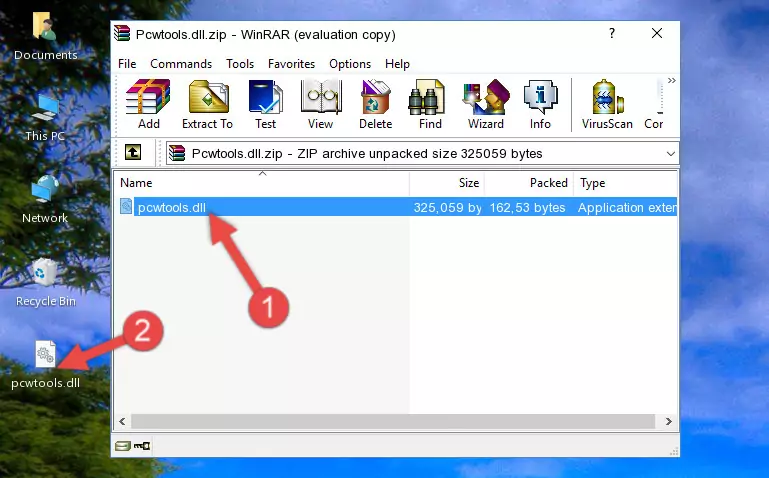This screenshot has width=769, height=478.
Task: Open the Find files tool
Action: pyautogui.click(x=430, y=104)
